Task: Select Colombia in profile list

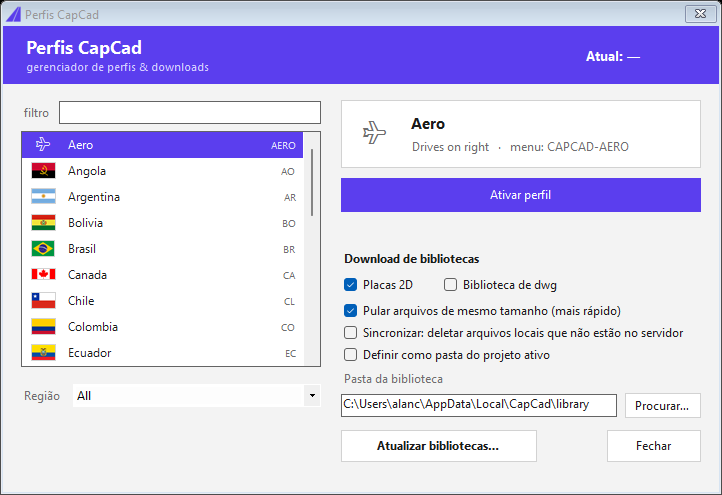Action: click(x=162, y=327)
